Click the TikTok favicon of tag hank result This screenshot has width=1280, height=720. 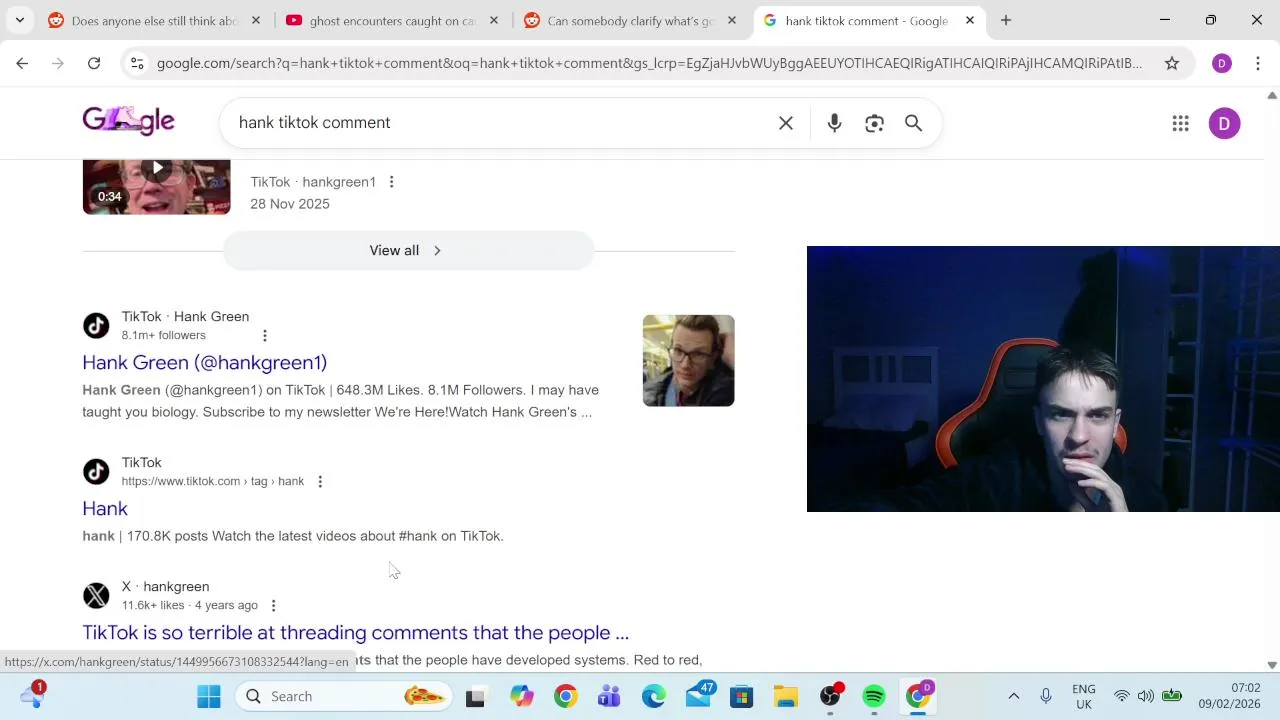(96, 472)
